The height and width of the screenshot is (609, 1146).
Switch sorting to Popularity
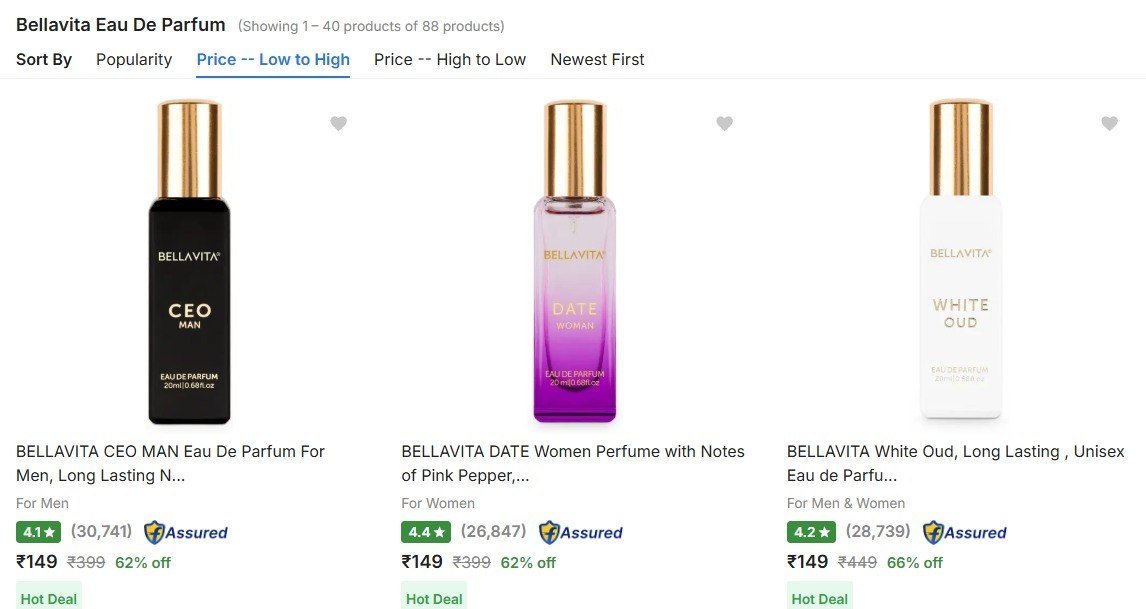point(134,59)
